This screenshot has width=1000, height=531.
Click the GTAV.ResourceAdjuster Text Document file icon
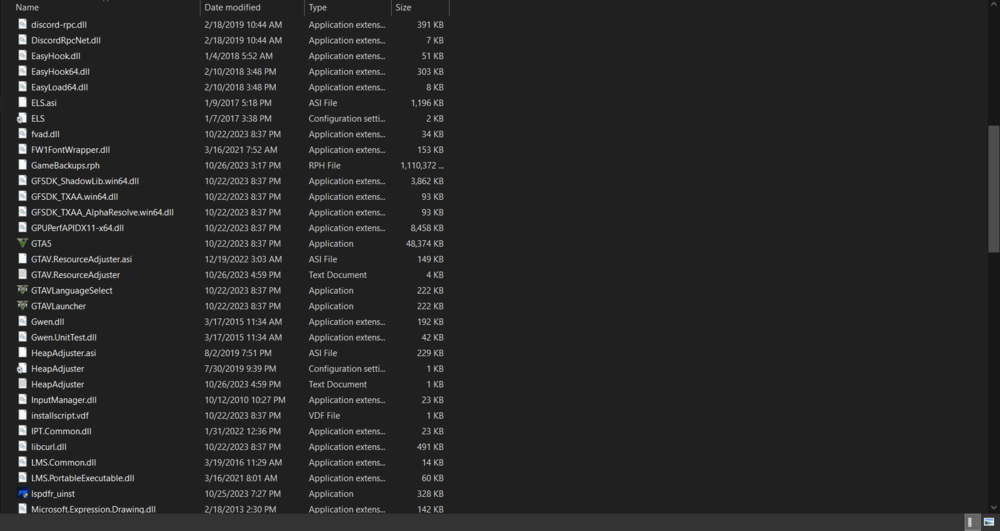click(22, 275)
